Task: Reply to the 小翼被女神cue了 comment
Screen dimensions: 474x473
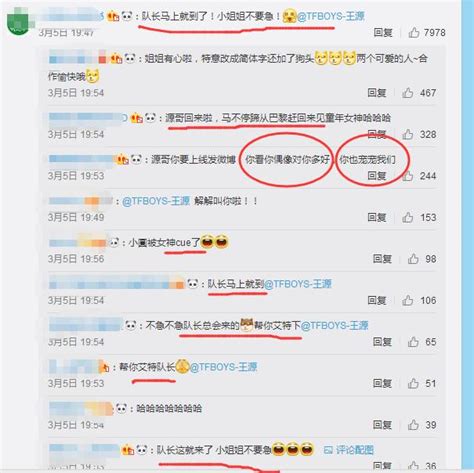Action: click(x=382, y=259)
